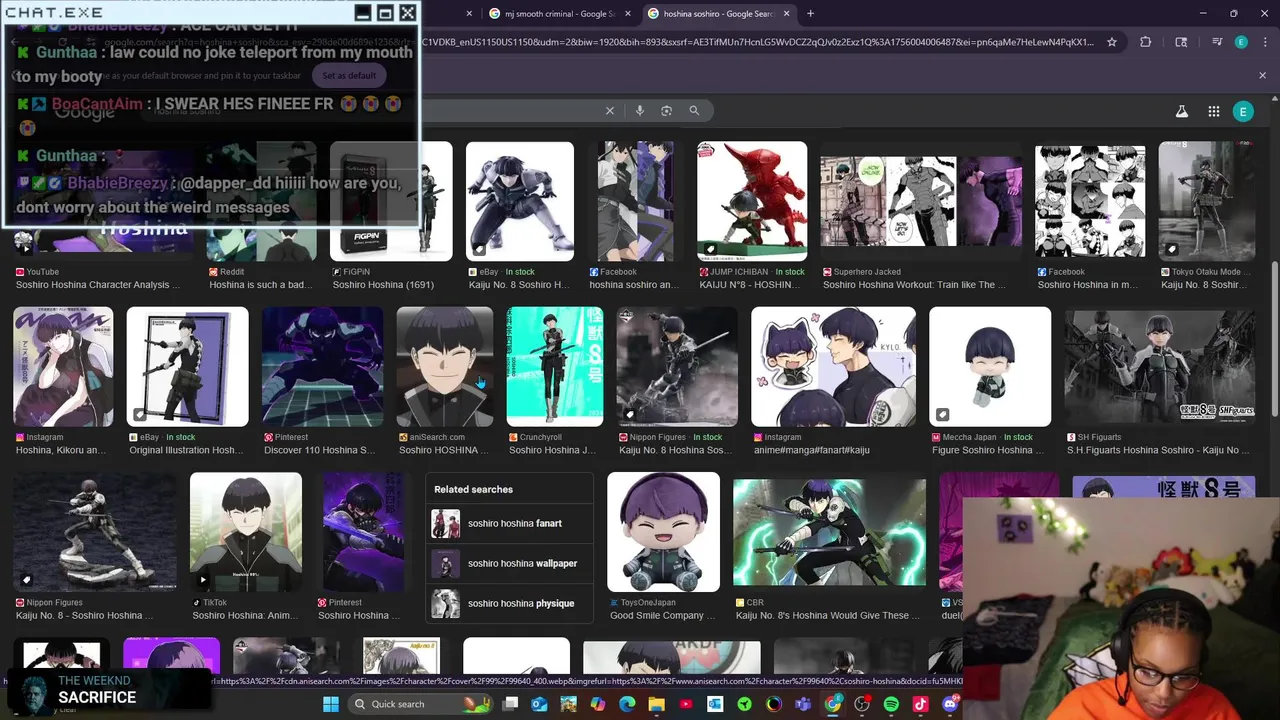Open the Chrome three-dot menu
Image resolution: width=1280 pixels, height=720 pixels.
click(1263, 42)
